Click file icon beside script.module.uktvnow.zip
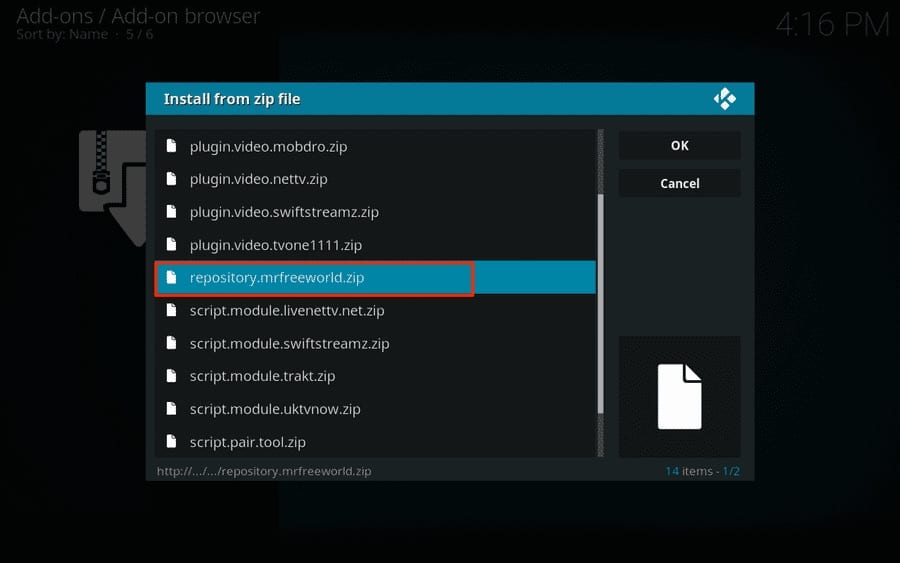 tap(171, 409)
